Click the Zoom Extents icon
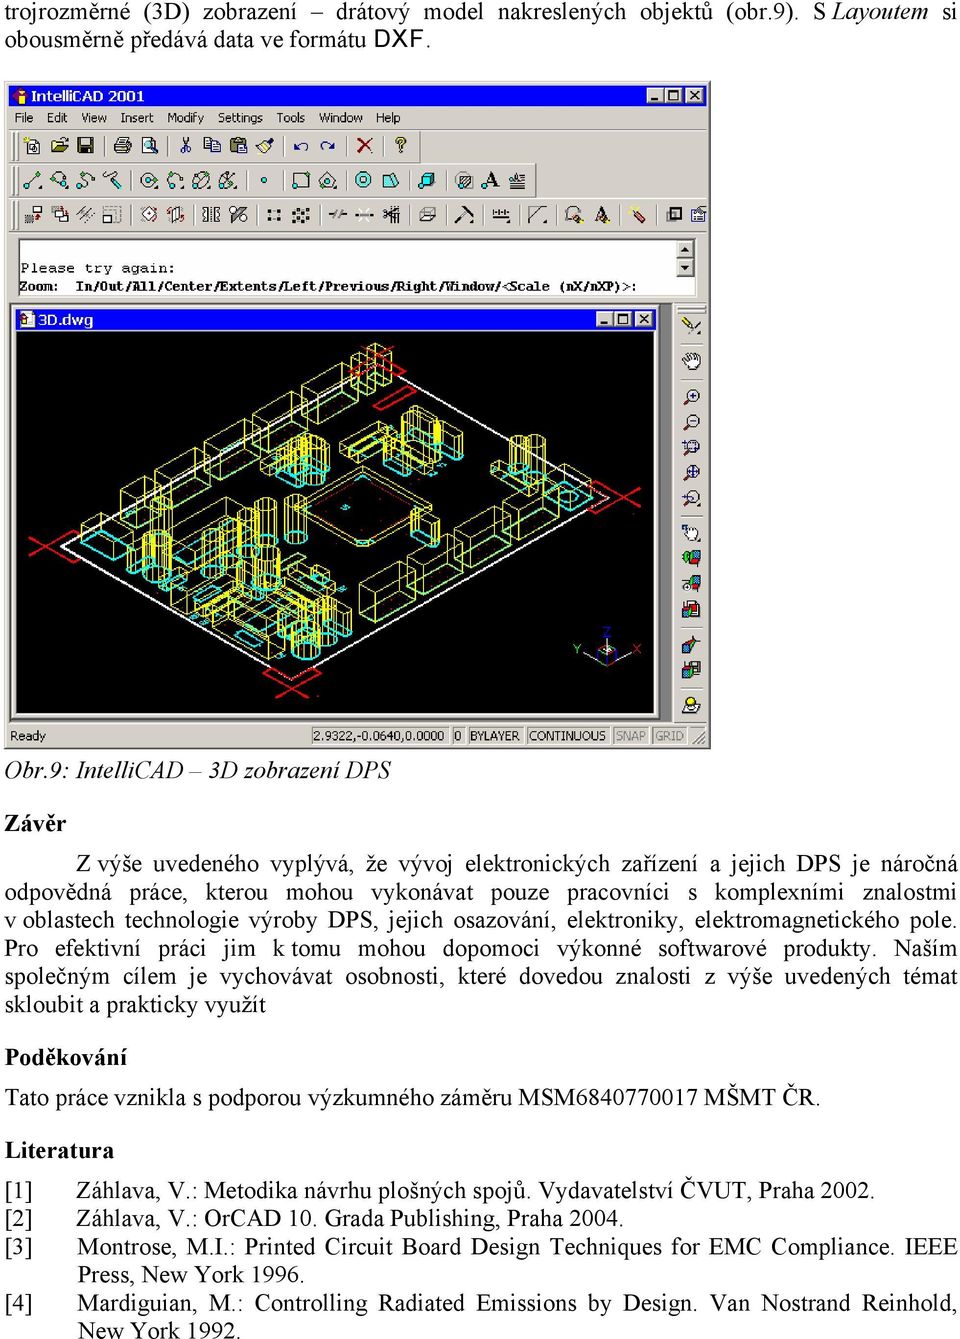960x1339 pixels. pos(691,472)
